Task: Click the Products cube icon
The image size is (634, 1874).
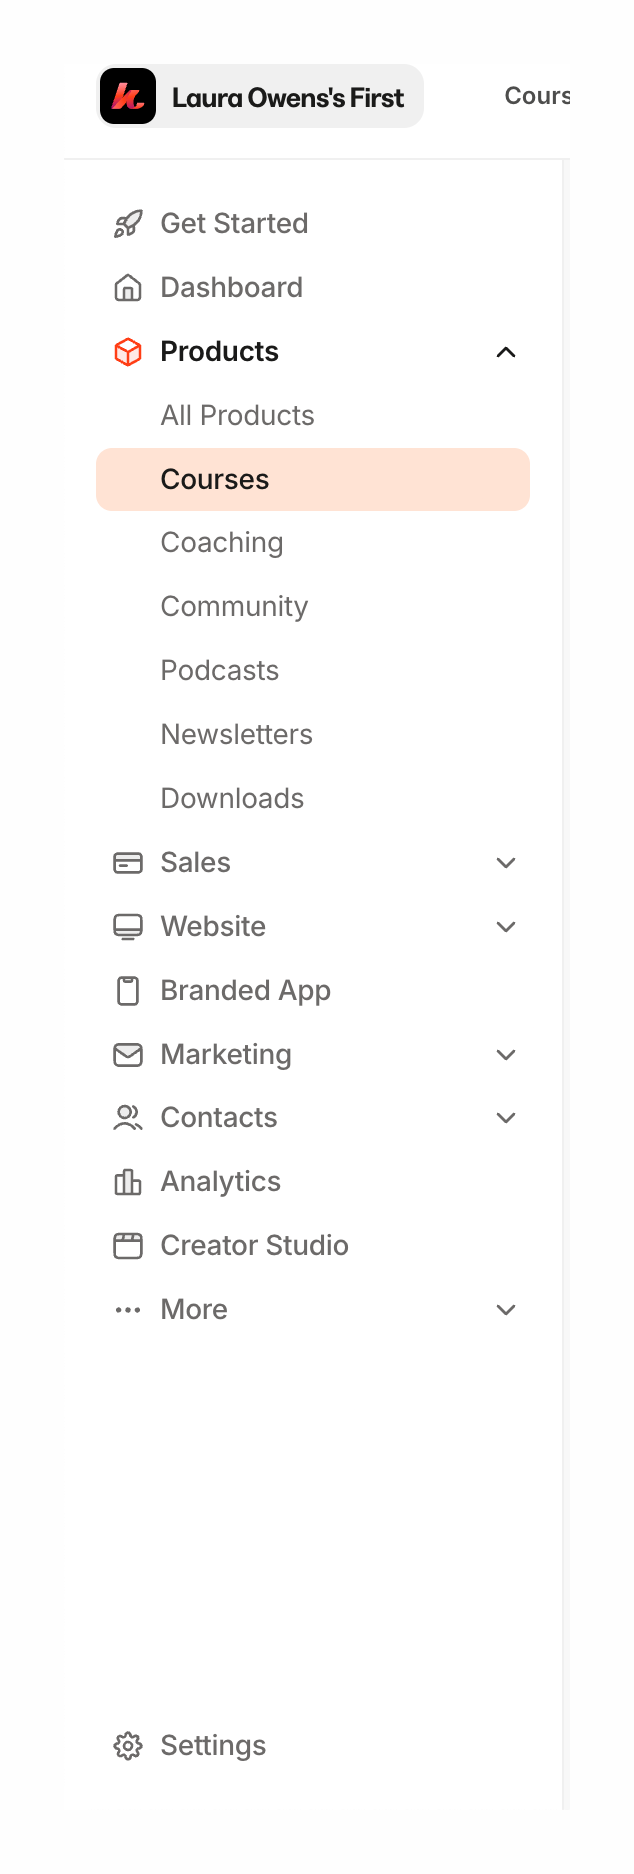Action: (x=128, y=352)
